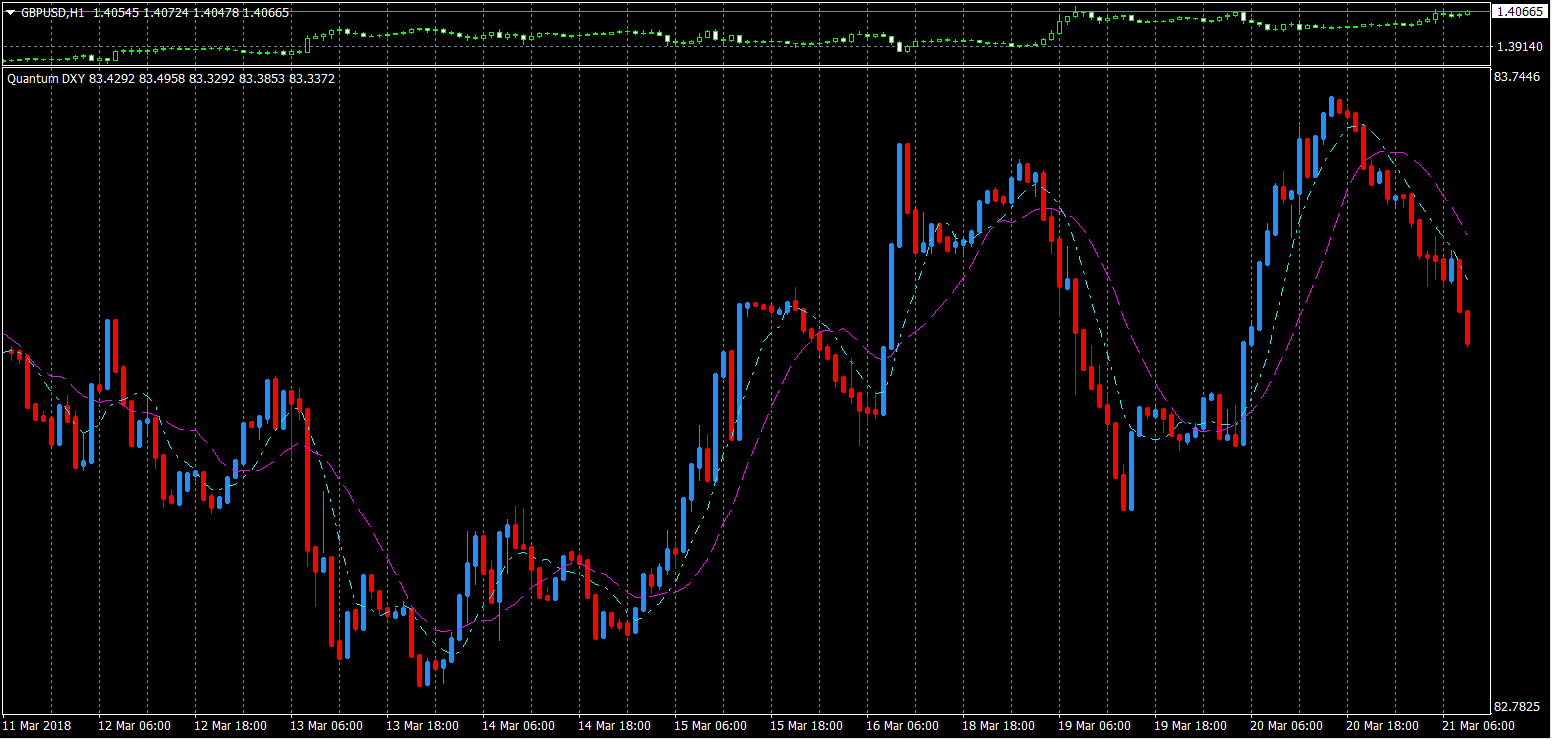This screenshot has width=1552, height=740.
Task: Click the 15 Mar 06:00 time label
Action: [710, 725]
